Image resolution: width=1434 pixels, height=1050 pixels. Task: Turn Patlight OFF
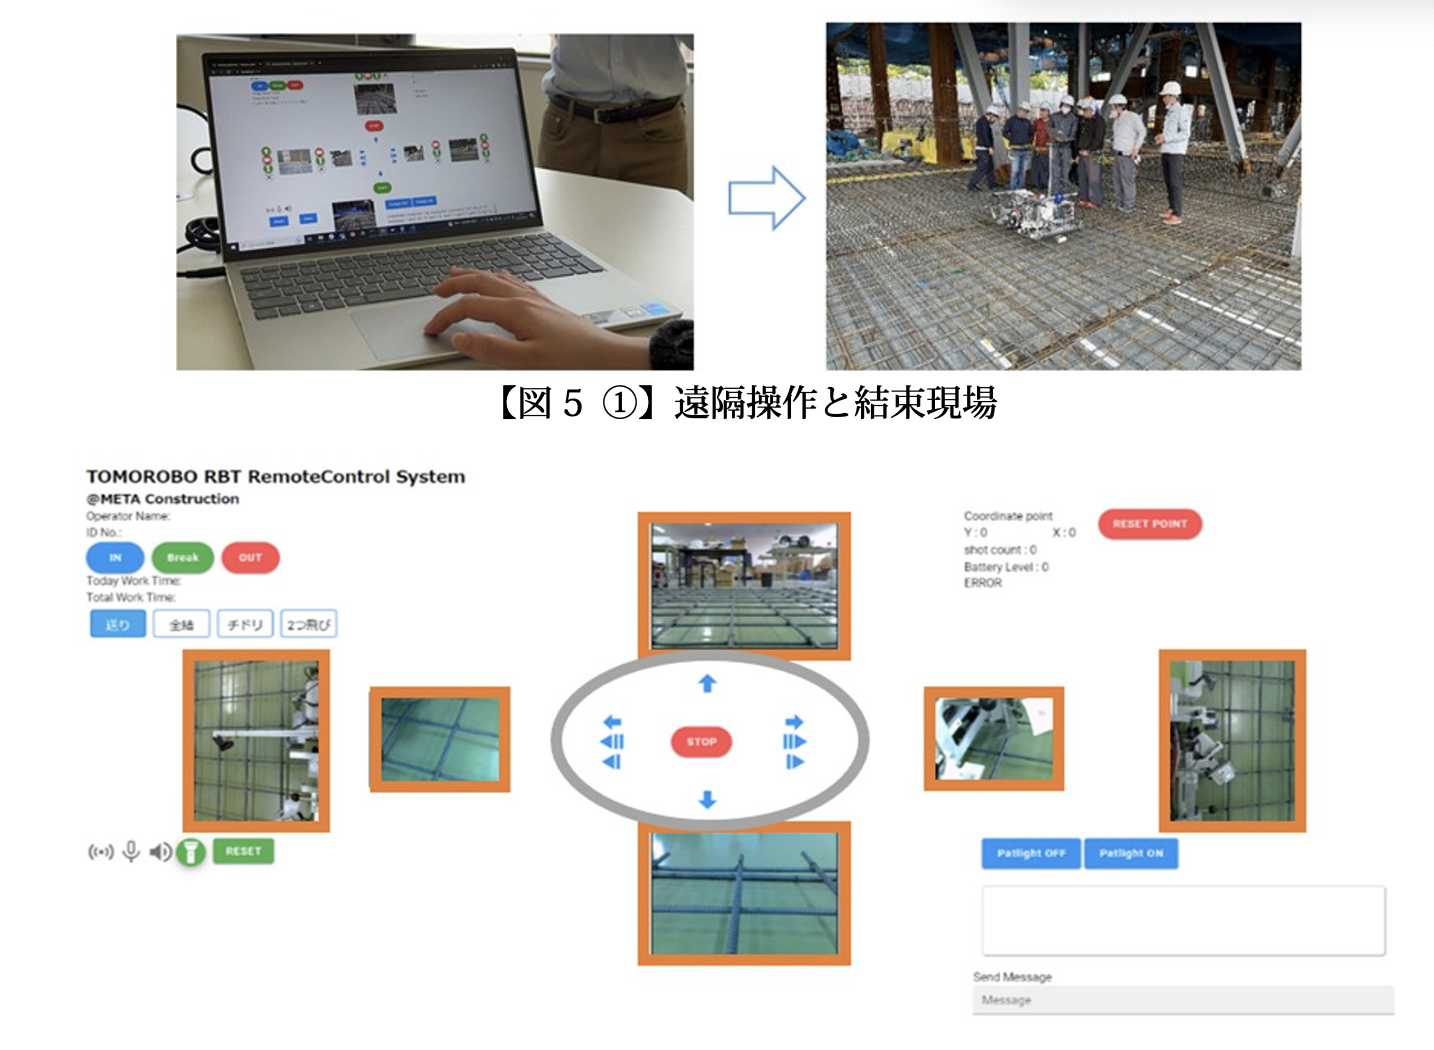[1031, 853]
